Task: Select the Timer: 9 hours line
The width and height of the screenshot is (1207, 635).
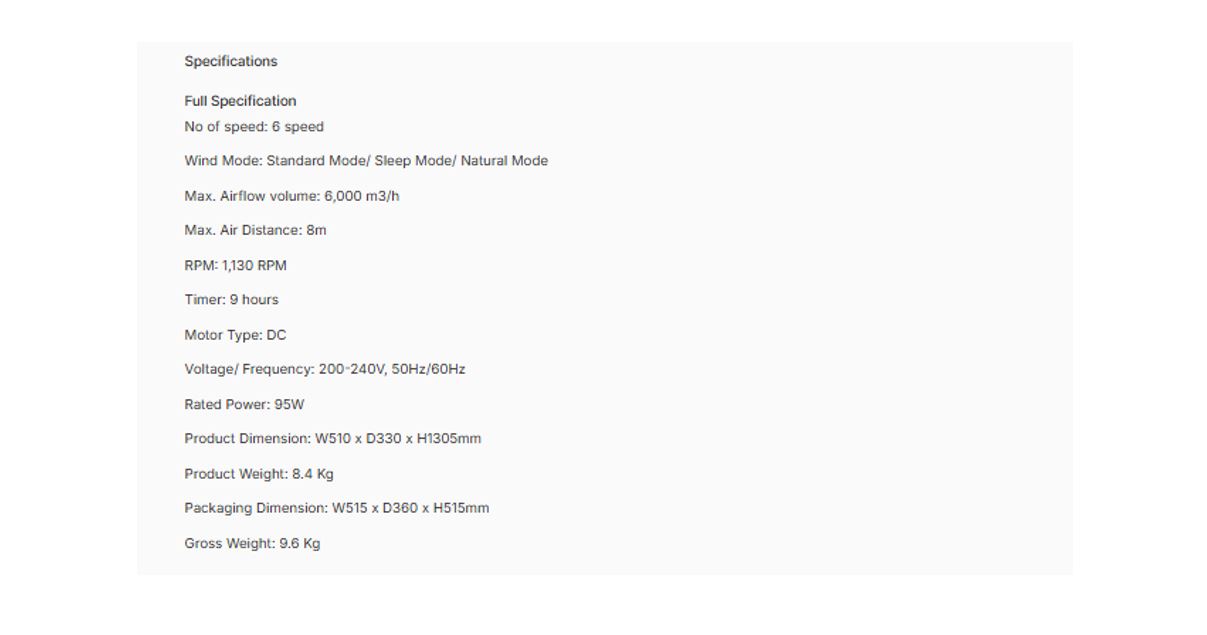Action: click(x=231, y=299)
